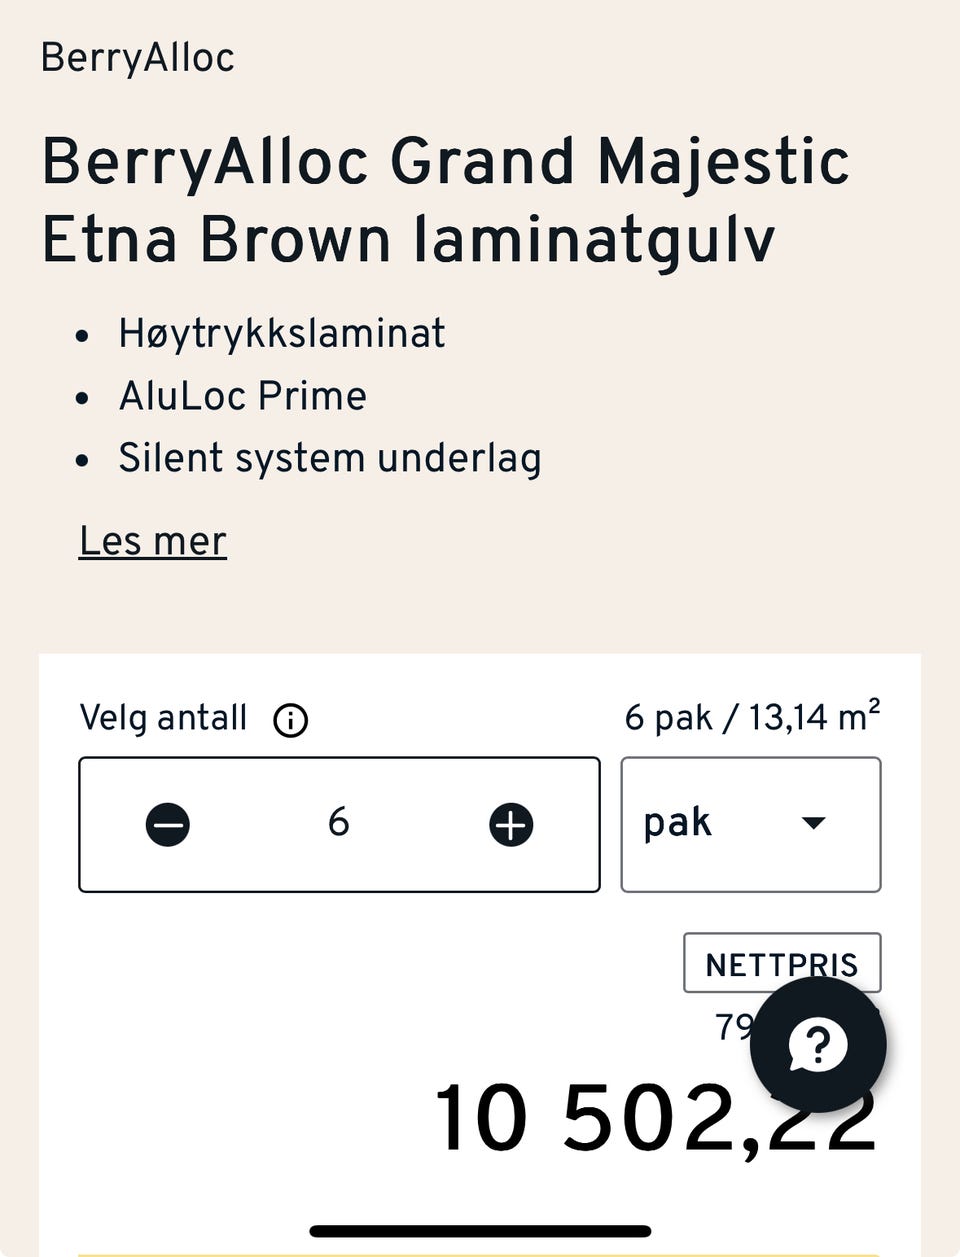Click the Velg antall label
This screenshot has height=1257, width=960.
click(x=163, y=718)
